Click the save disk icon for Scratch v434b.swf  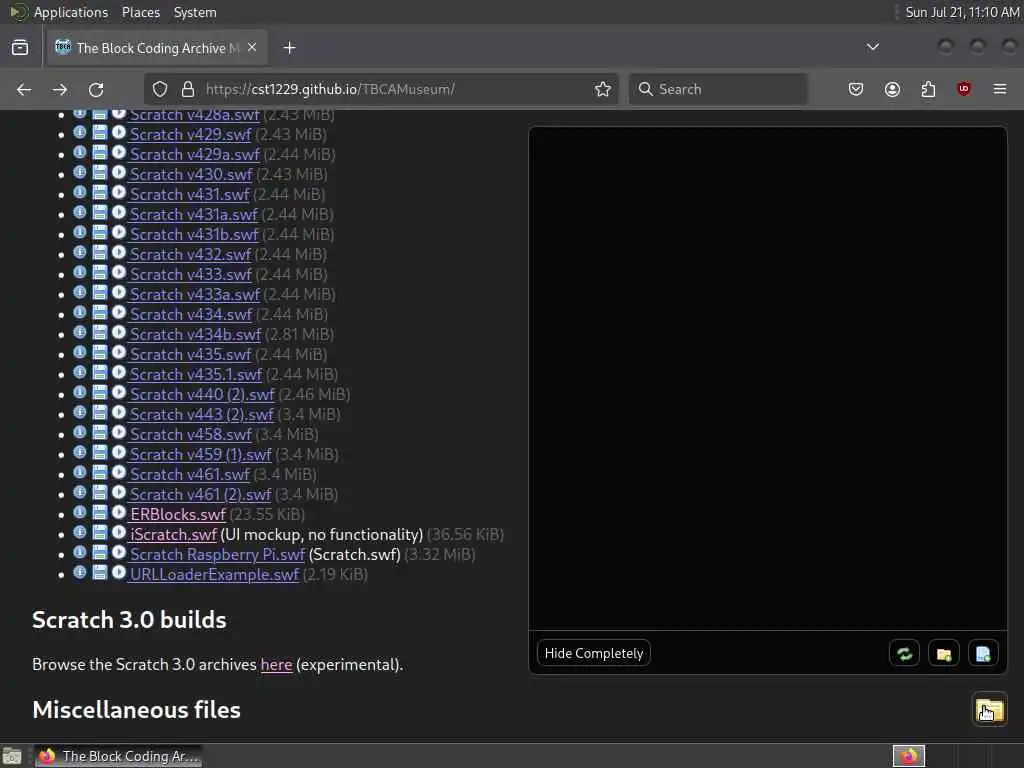pos(99,332)
